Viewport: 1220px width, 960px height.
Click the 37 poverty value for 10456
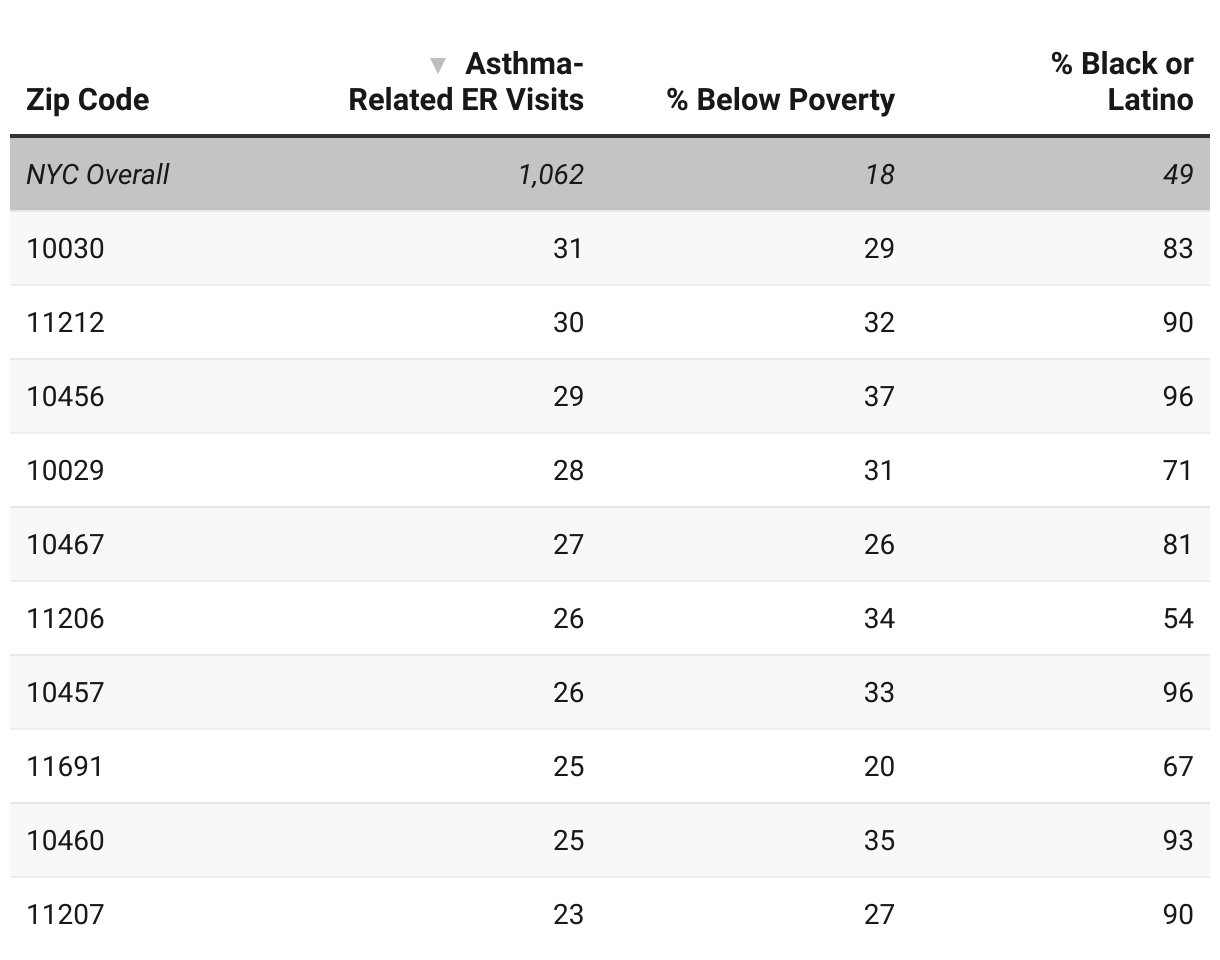(879, 396)
